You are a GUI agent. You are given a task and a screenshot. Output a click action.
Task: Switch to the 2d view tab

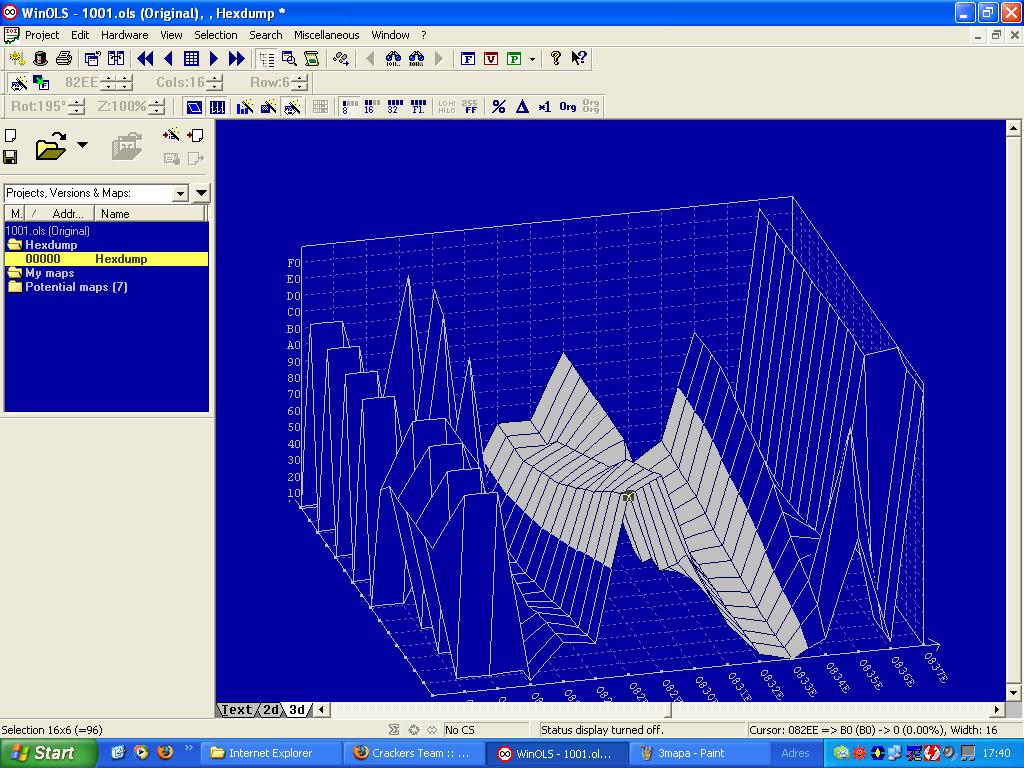[271, 710]
